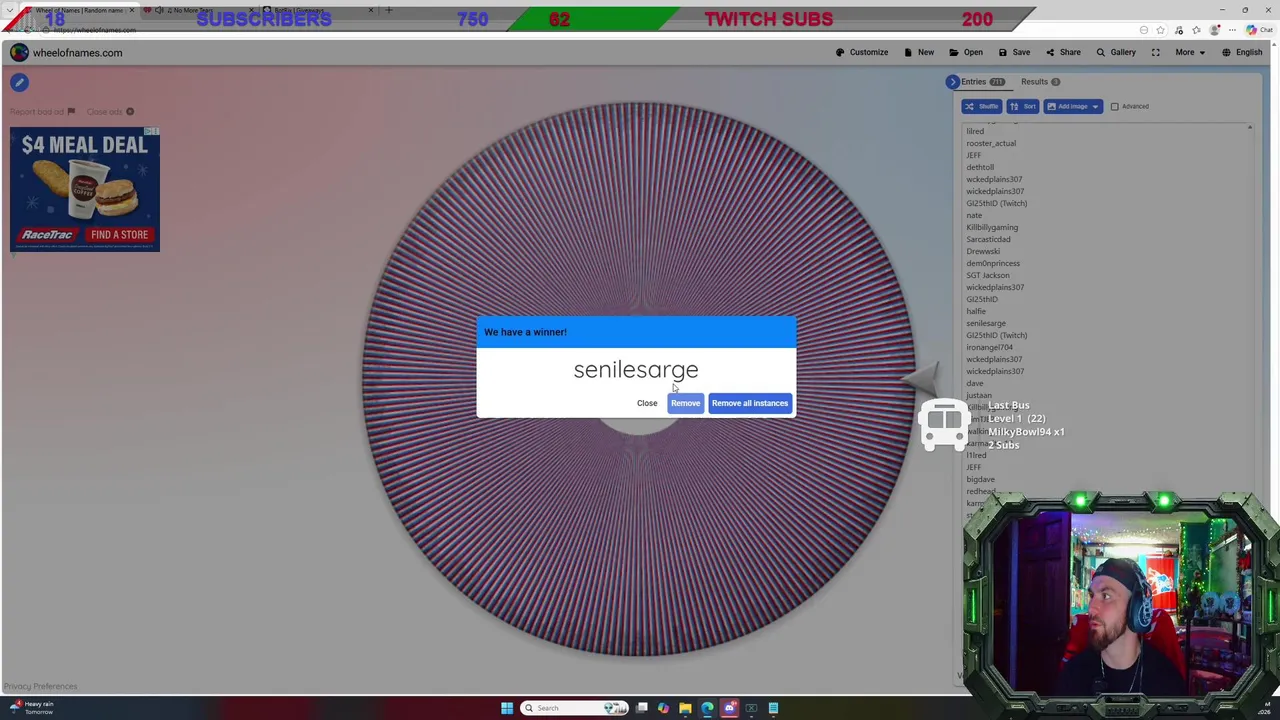The width and height of the screenshot is (1280, 720).
Task: Select entry nate in list
Action: click(x=974, y=215)
